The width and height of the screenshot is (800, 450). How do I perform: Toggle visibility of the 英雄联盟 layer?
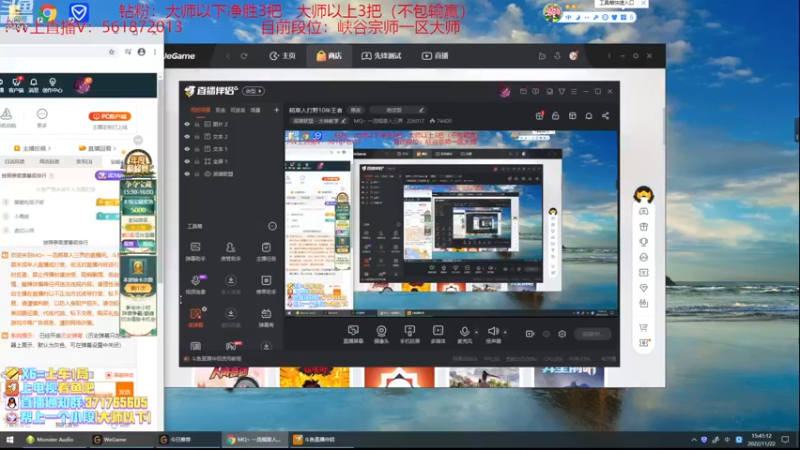[x=187, y=174]
